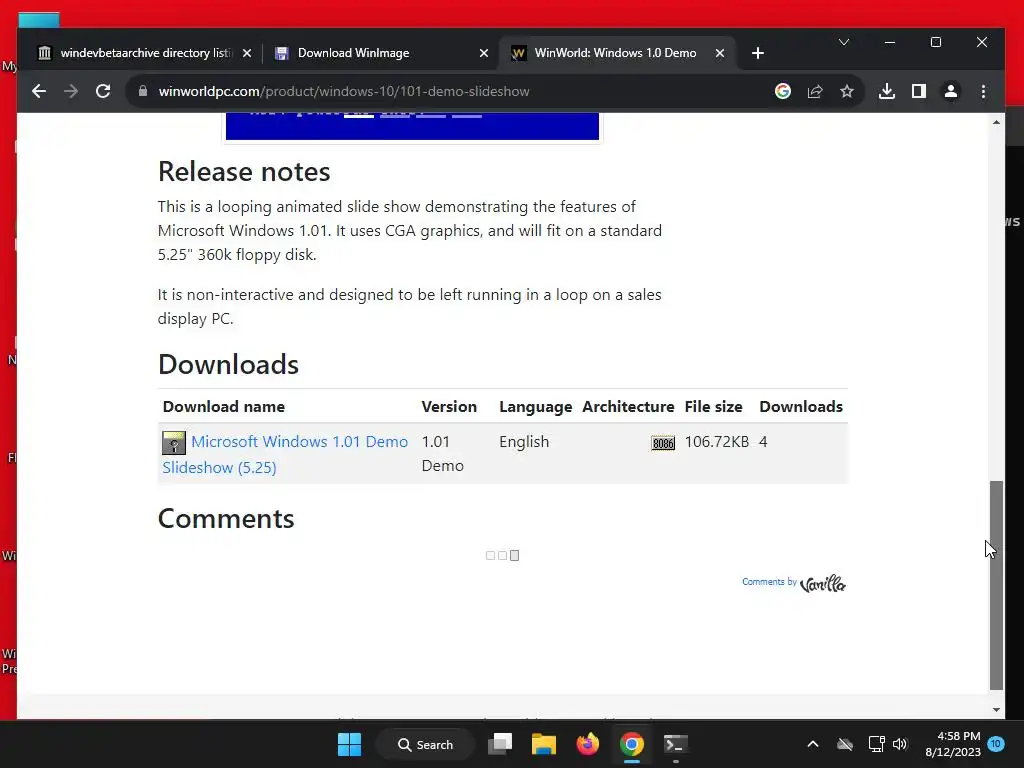This screenshot has width=1024, height=768.
Task: Open the clock and date 4:58 PM
Action: tap(953, 744)
